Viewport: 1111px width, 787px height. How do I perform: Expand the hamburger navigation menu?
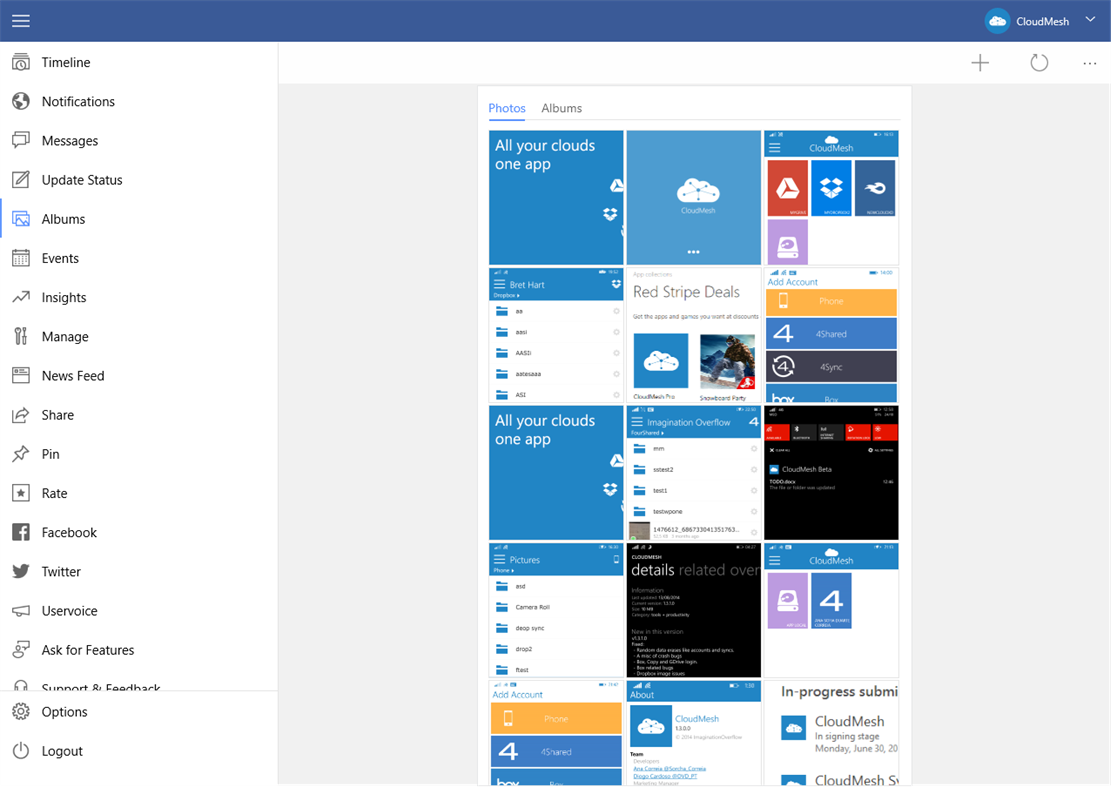click(x=20, y=20)
